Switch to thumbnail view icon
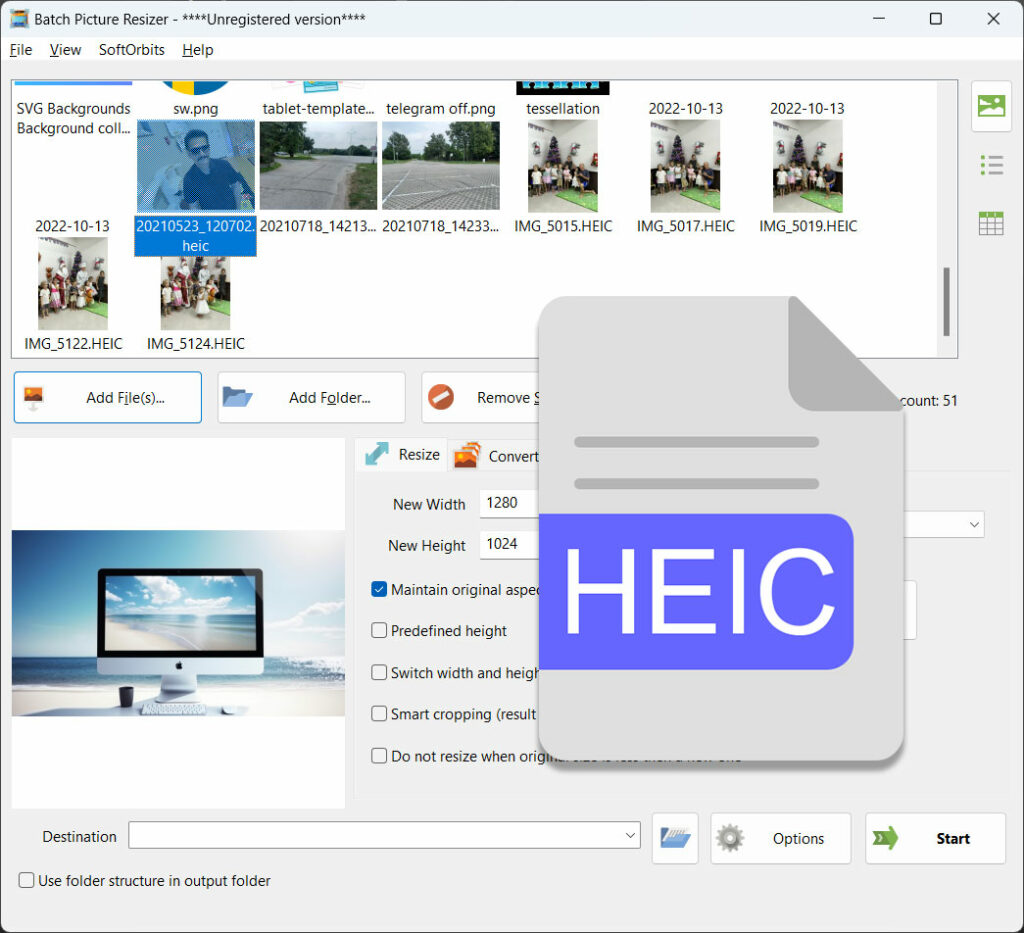The image size is (1024, 933). click(991, 106)
